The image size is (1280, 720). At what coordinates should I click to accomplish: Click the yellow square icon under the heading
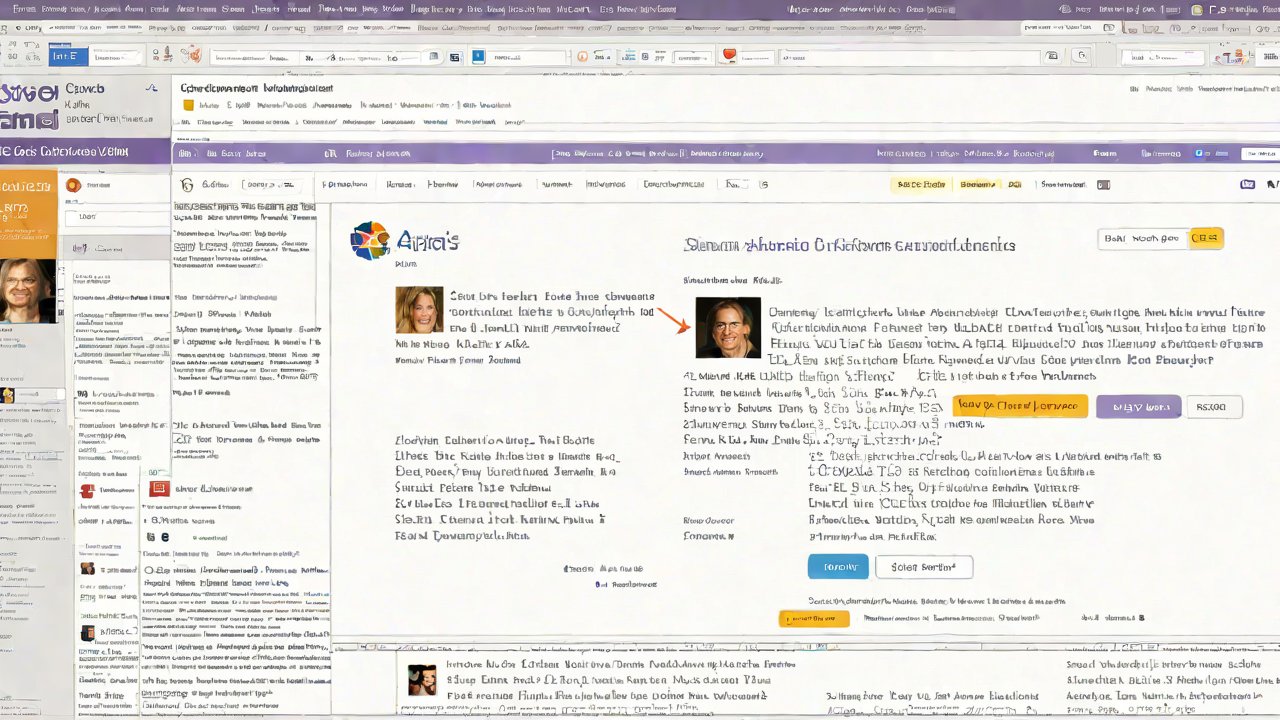[x=187, y=105]
